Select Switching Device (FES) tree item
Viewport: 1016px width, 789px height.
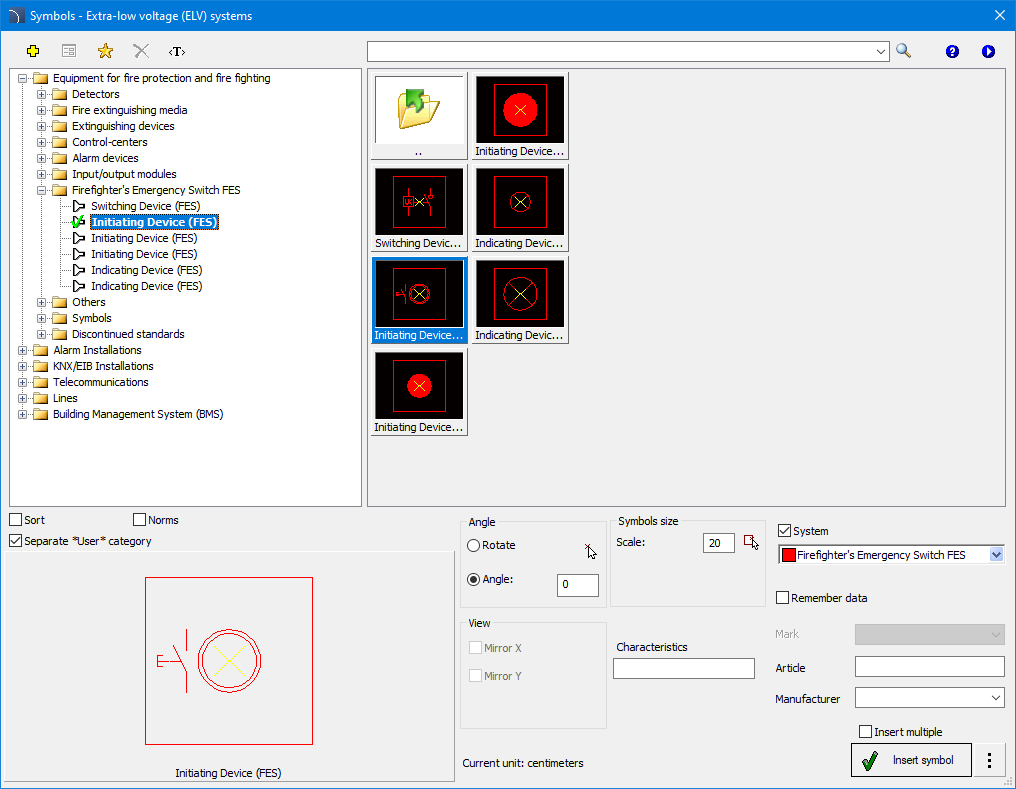[145, 206]
